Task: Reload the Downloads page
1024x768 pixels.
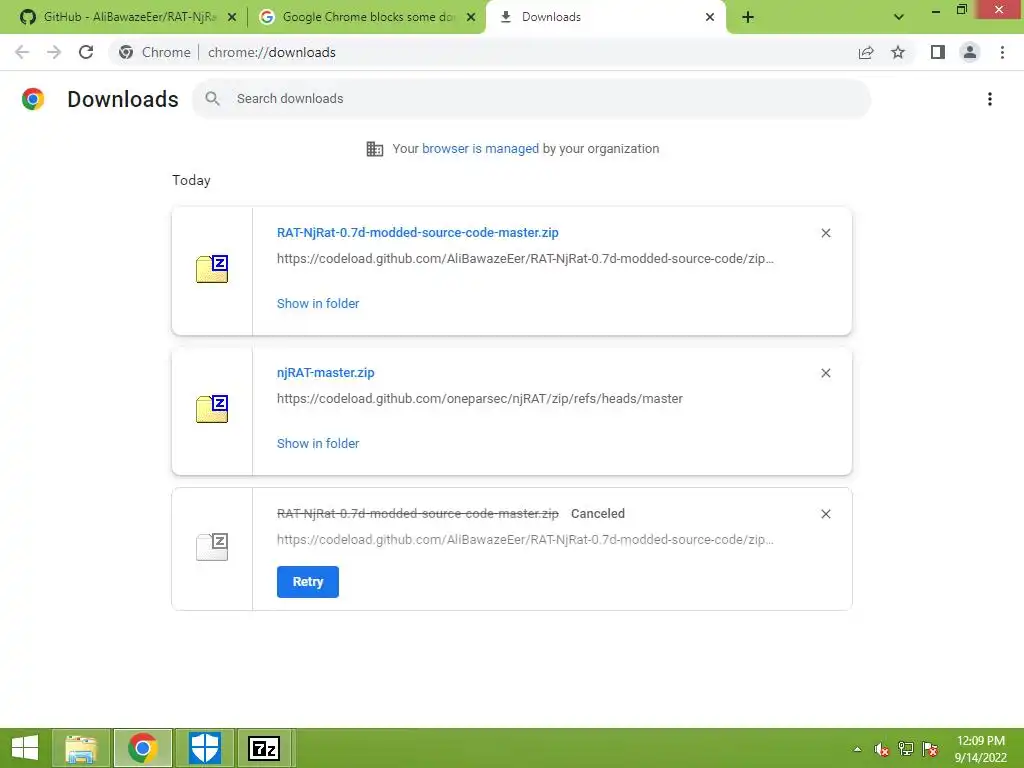Action: pos(86,52)
